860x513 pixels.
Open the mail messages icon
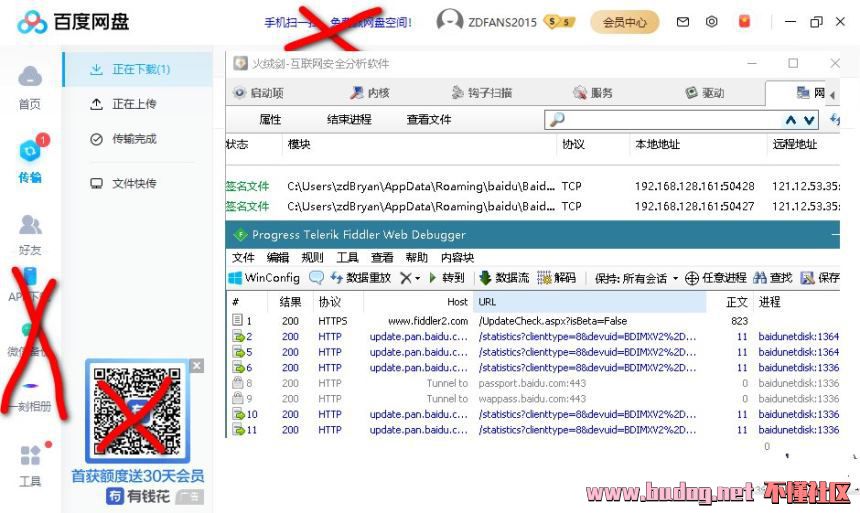tap(683, 22)
